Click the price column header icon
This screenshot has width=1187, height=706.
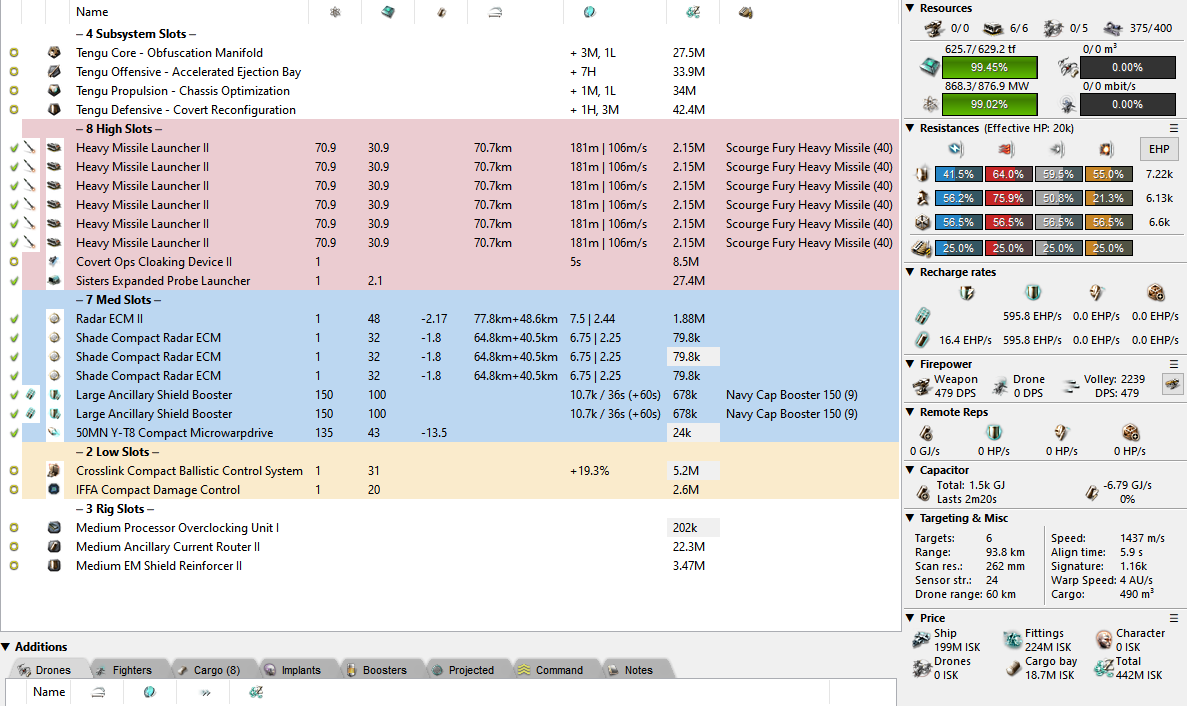(x=692, y=12)
